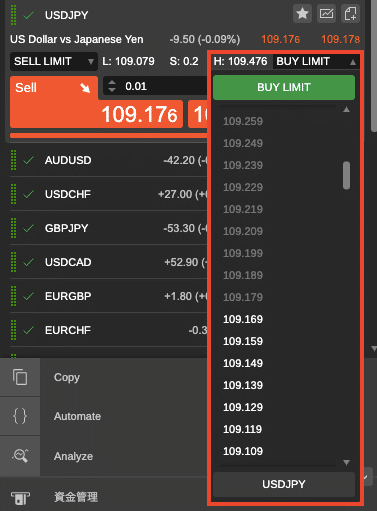Click the Analyze magnifier icon

pos(20,455)
